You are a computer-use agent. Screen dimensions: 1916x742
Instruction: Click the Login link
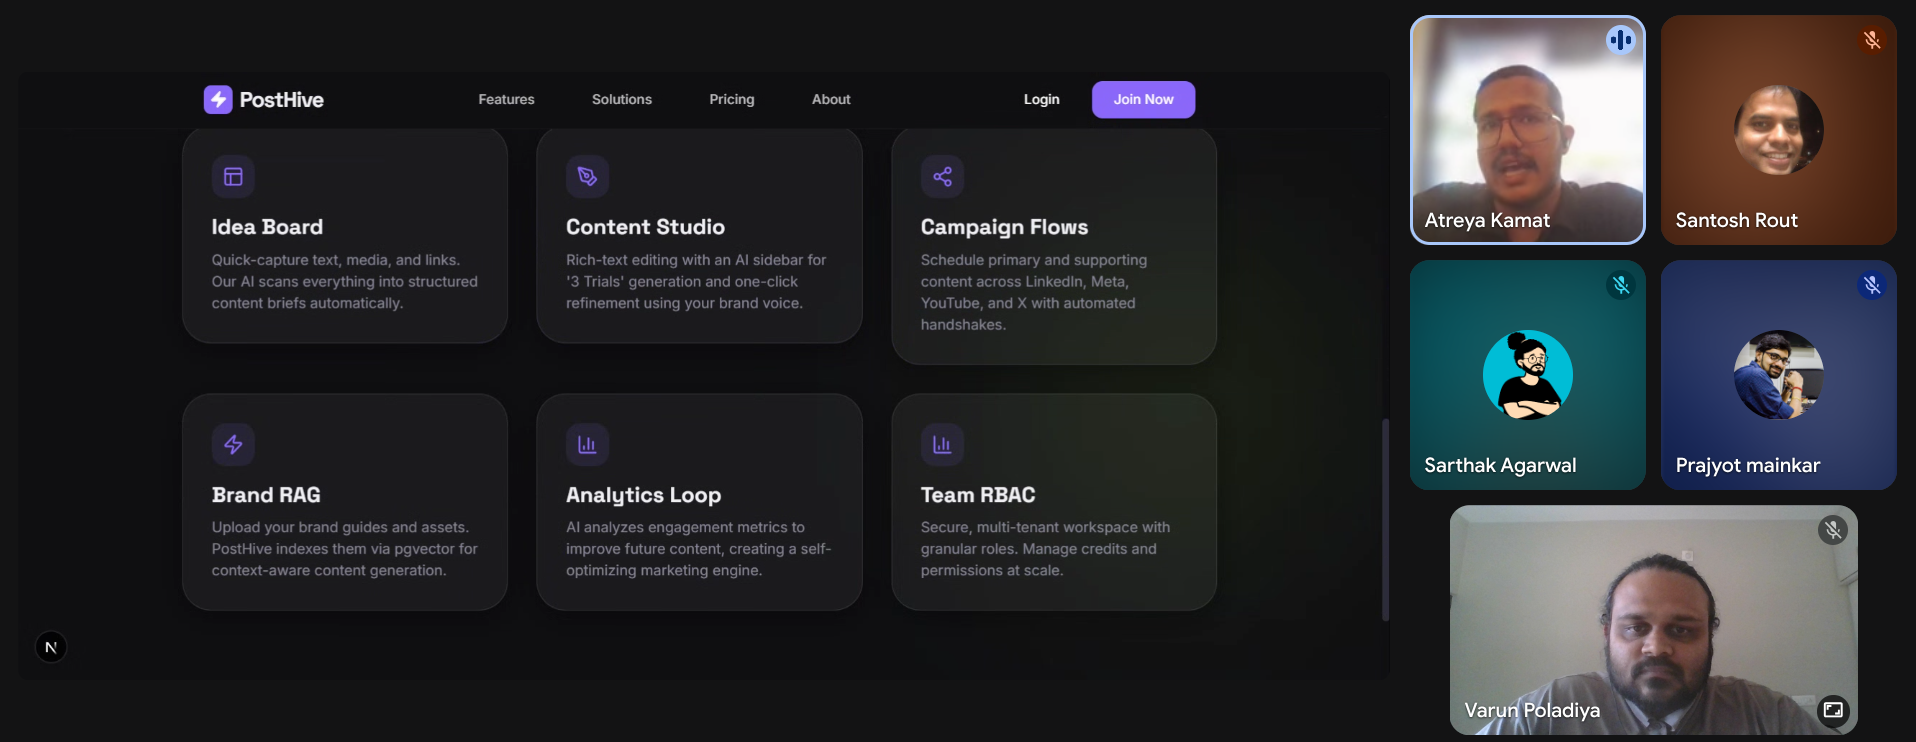(x=1041, y=99)
